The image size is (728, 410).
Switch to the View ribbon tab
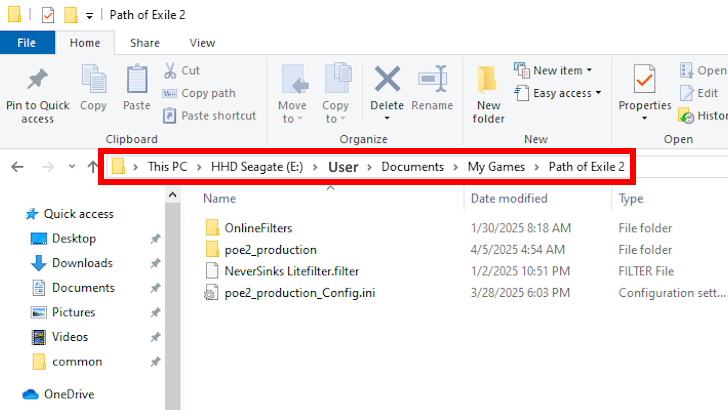click(x=202, y=43)
